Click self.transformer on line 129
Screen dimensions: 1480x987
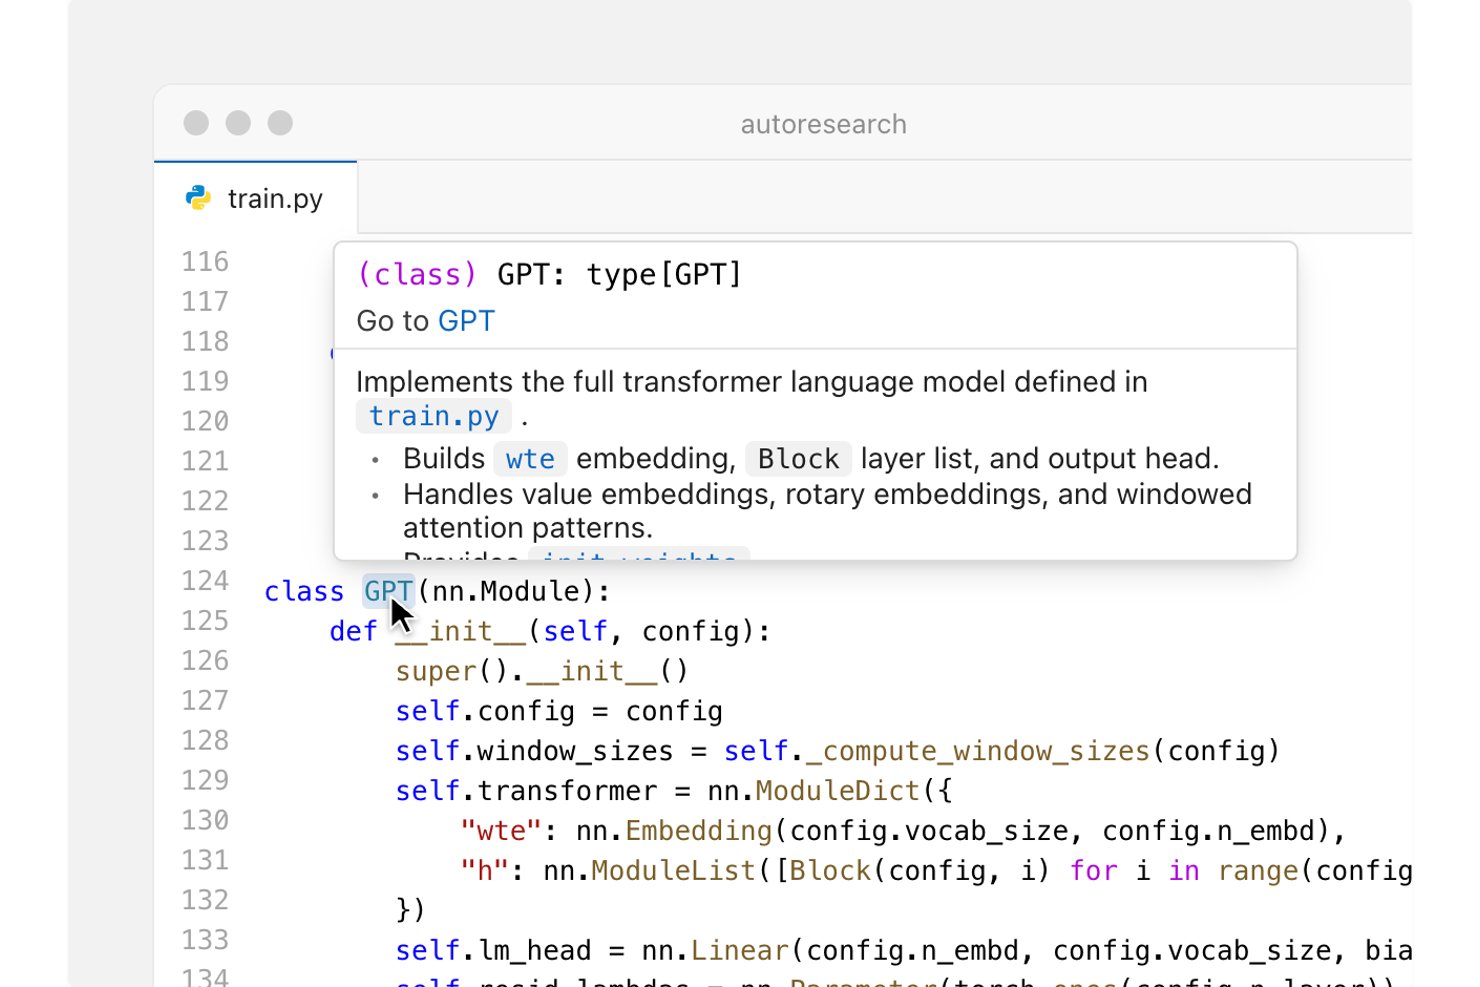click(x=526, y=791)
